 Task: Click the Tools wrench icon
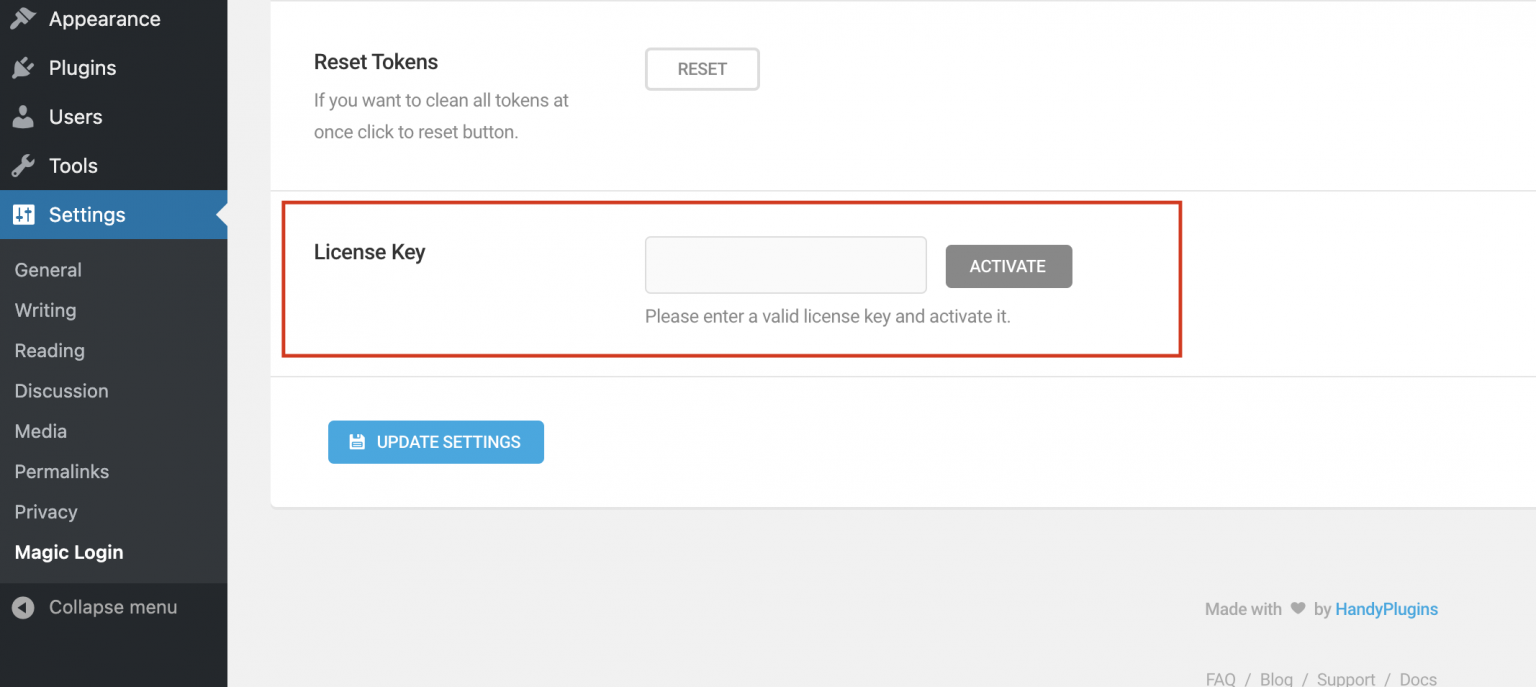click(23, 165)
